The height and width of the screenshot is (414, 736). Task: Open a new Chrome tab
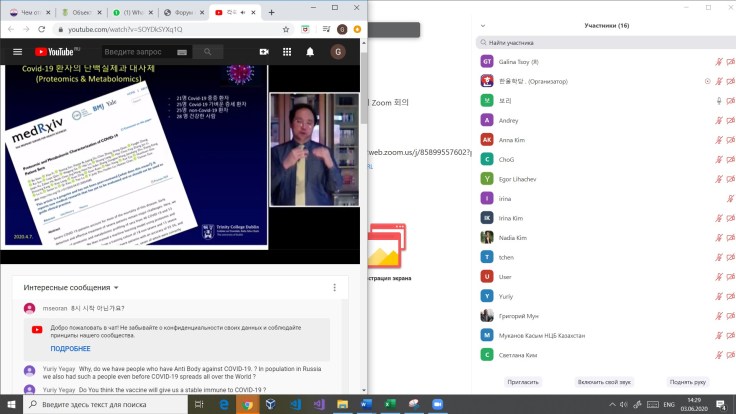coord(272,11)
